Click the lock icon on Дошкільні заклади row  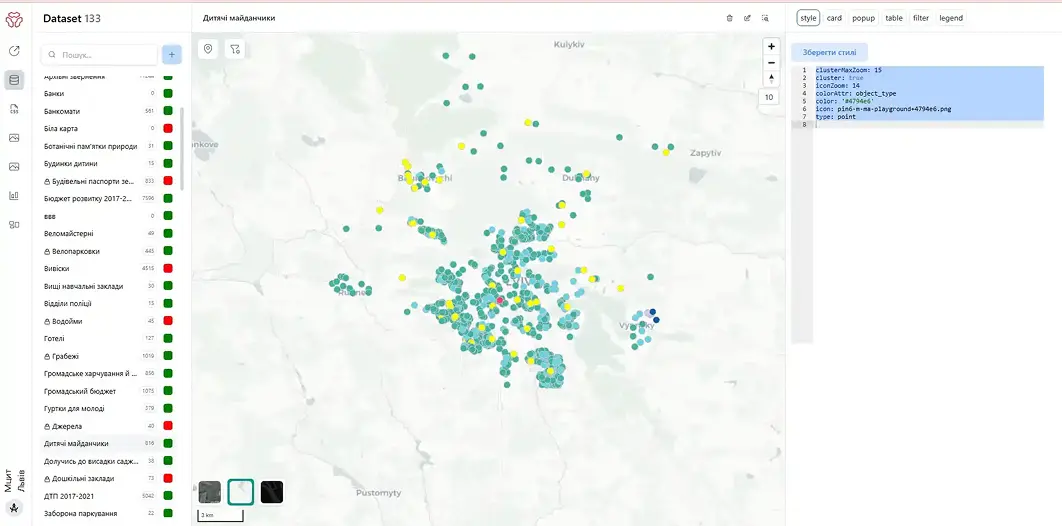47,479
